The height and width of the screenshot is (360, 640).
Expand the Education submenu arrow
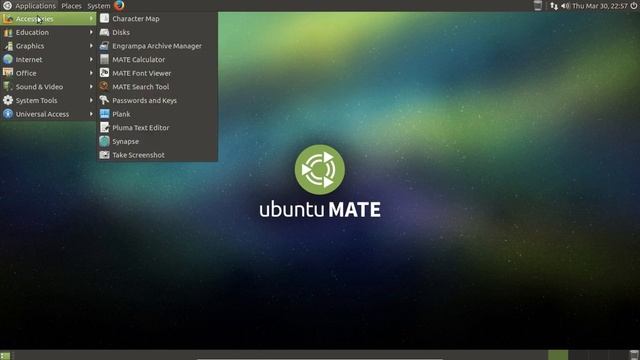click(x=91, y=32)
